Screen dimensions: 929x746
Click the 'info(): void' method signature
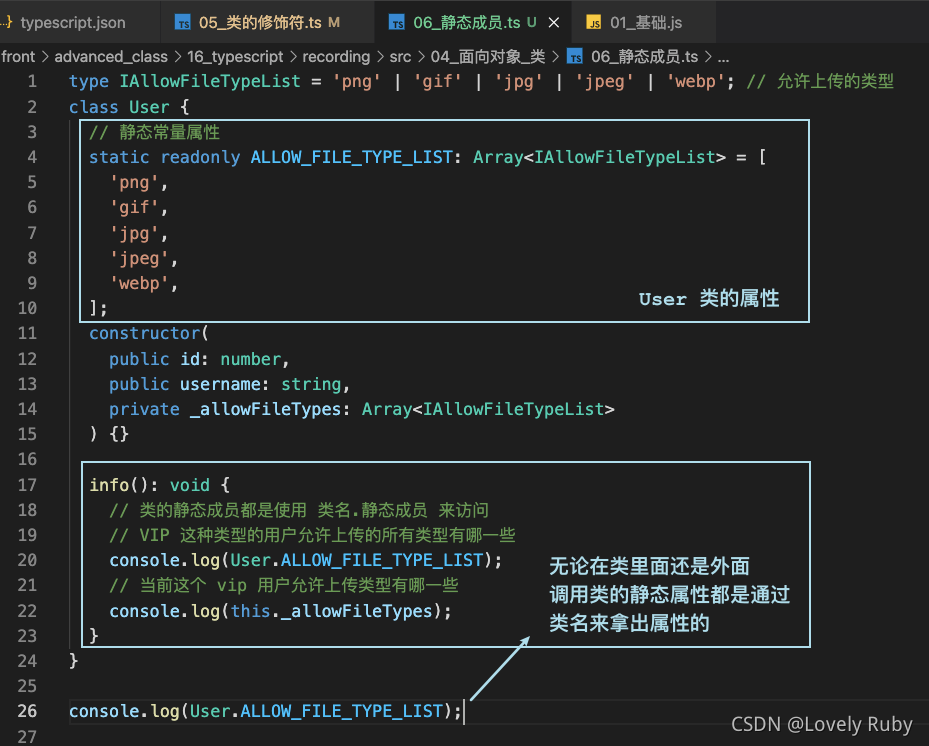[x=149, y=485]
